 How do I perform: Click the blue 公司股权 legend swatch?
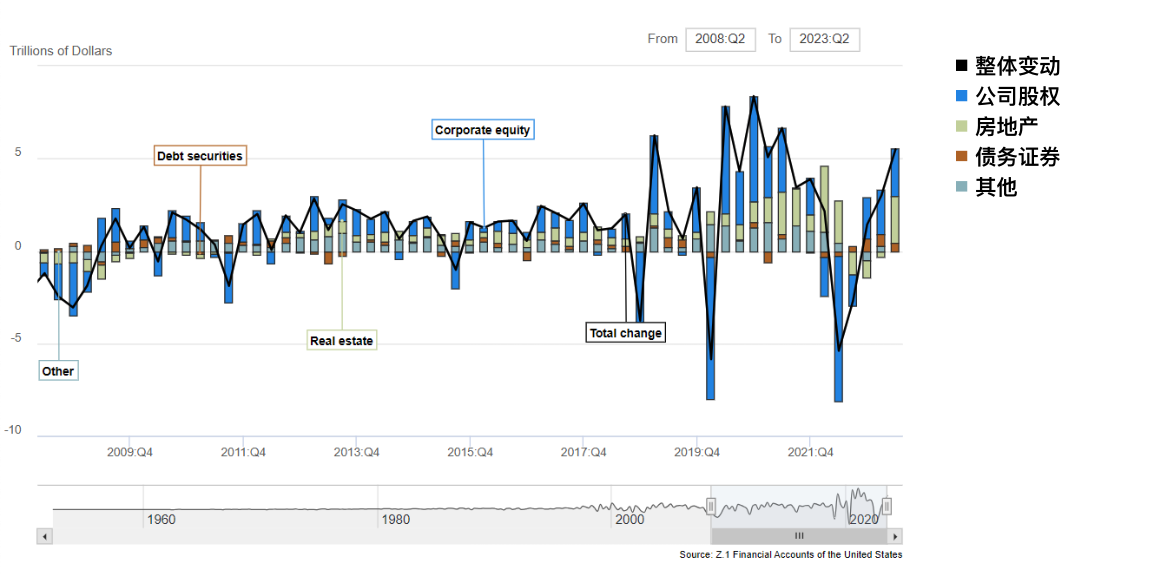[961, 97]
